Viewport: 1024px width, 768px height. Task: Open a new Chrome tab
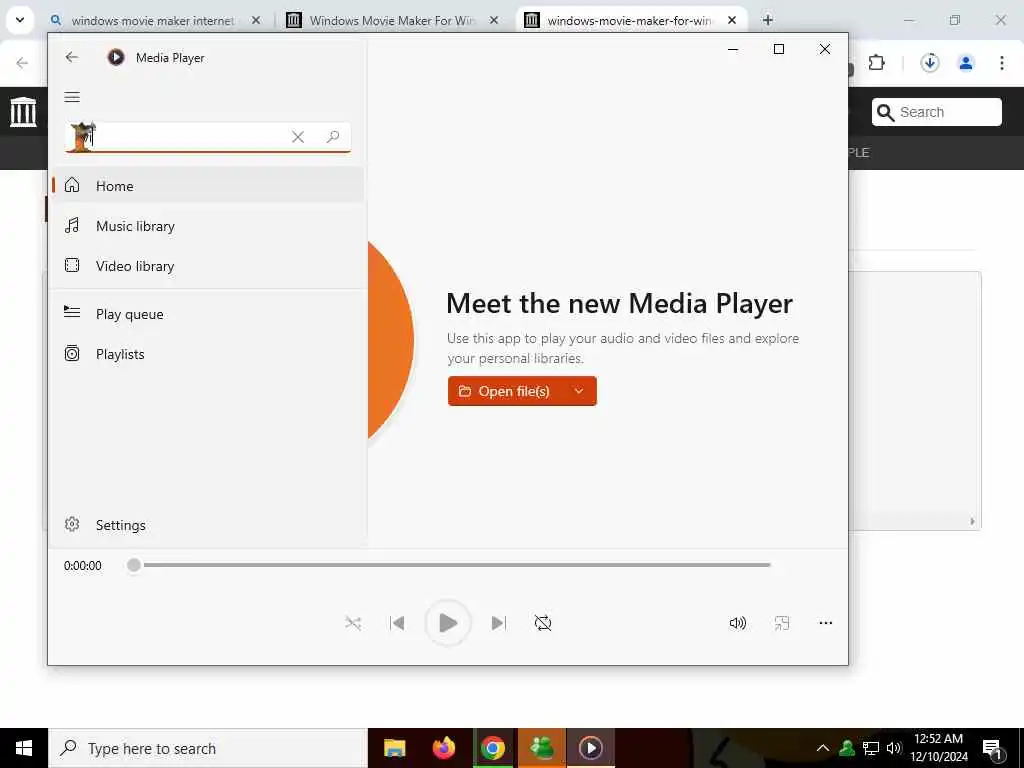point(768,20)
